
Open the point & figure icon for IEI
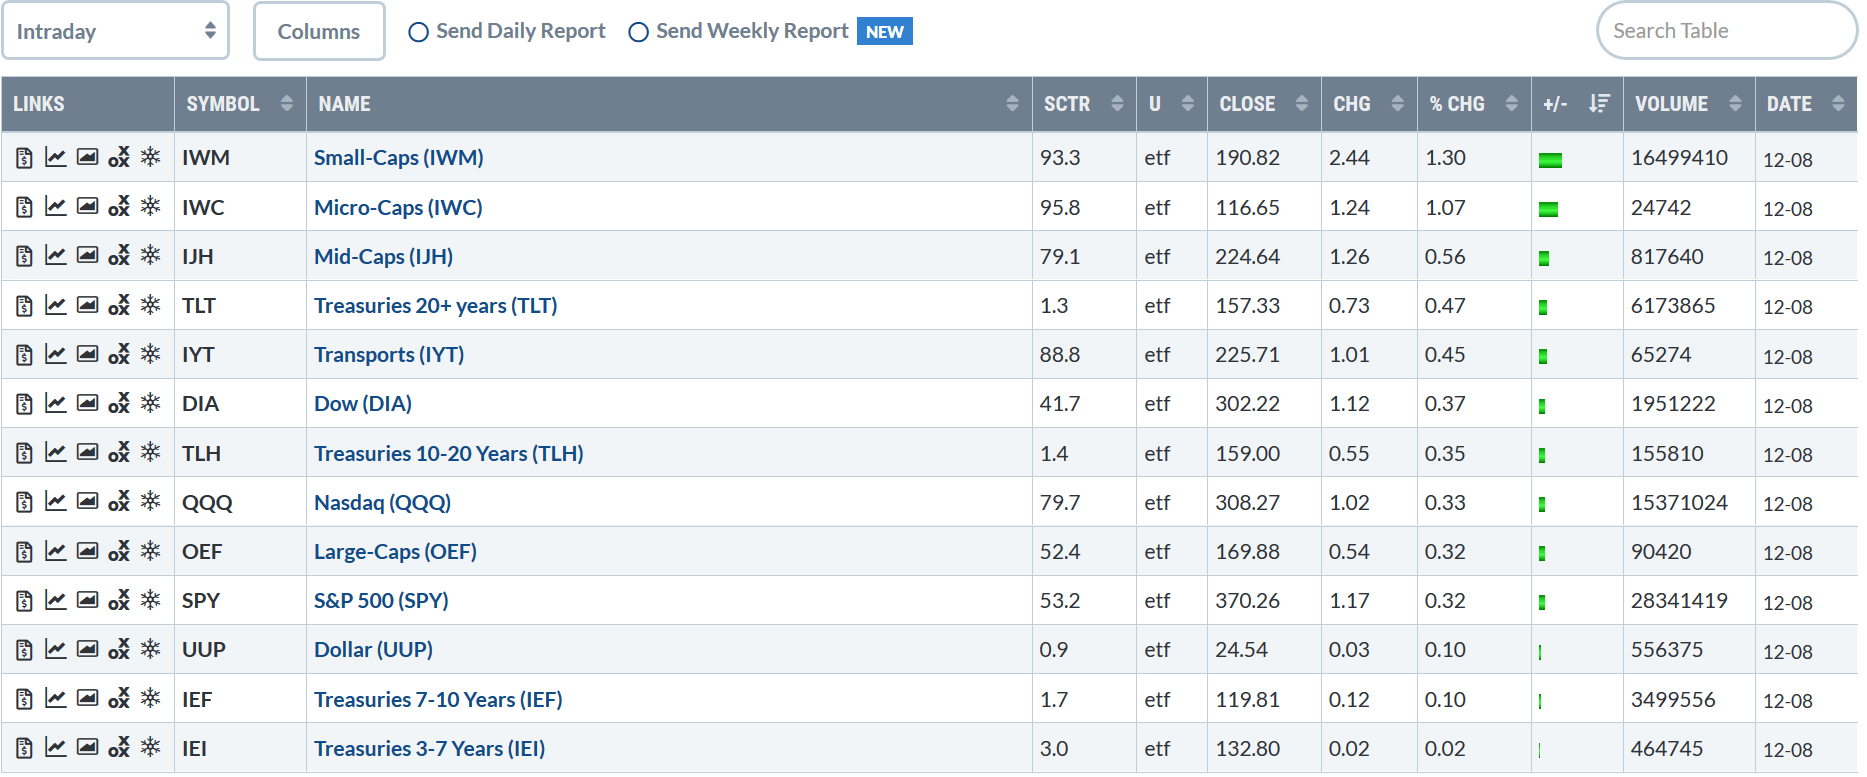(119, 748)
